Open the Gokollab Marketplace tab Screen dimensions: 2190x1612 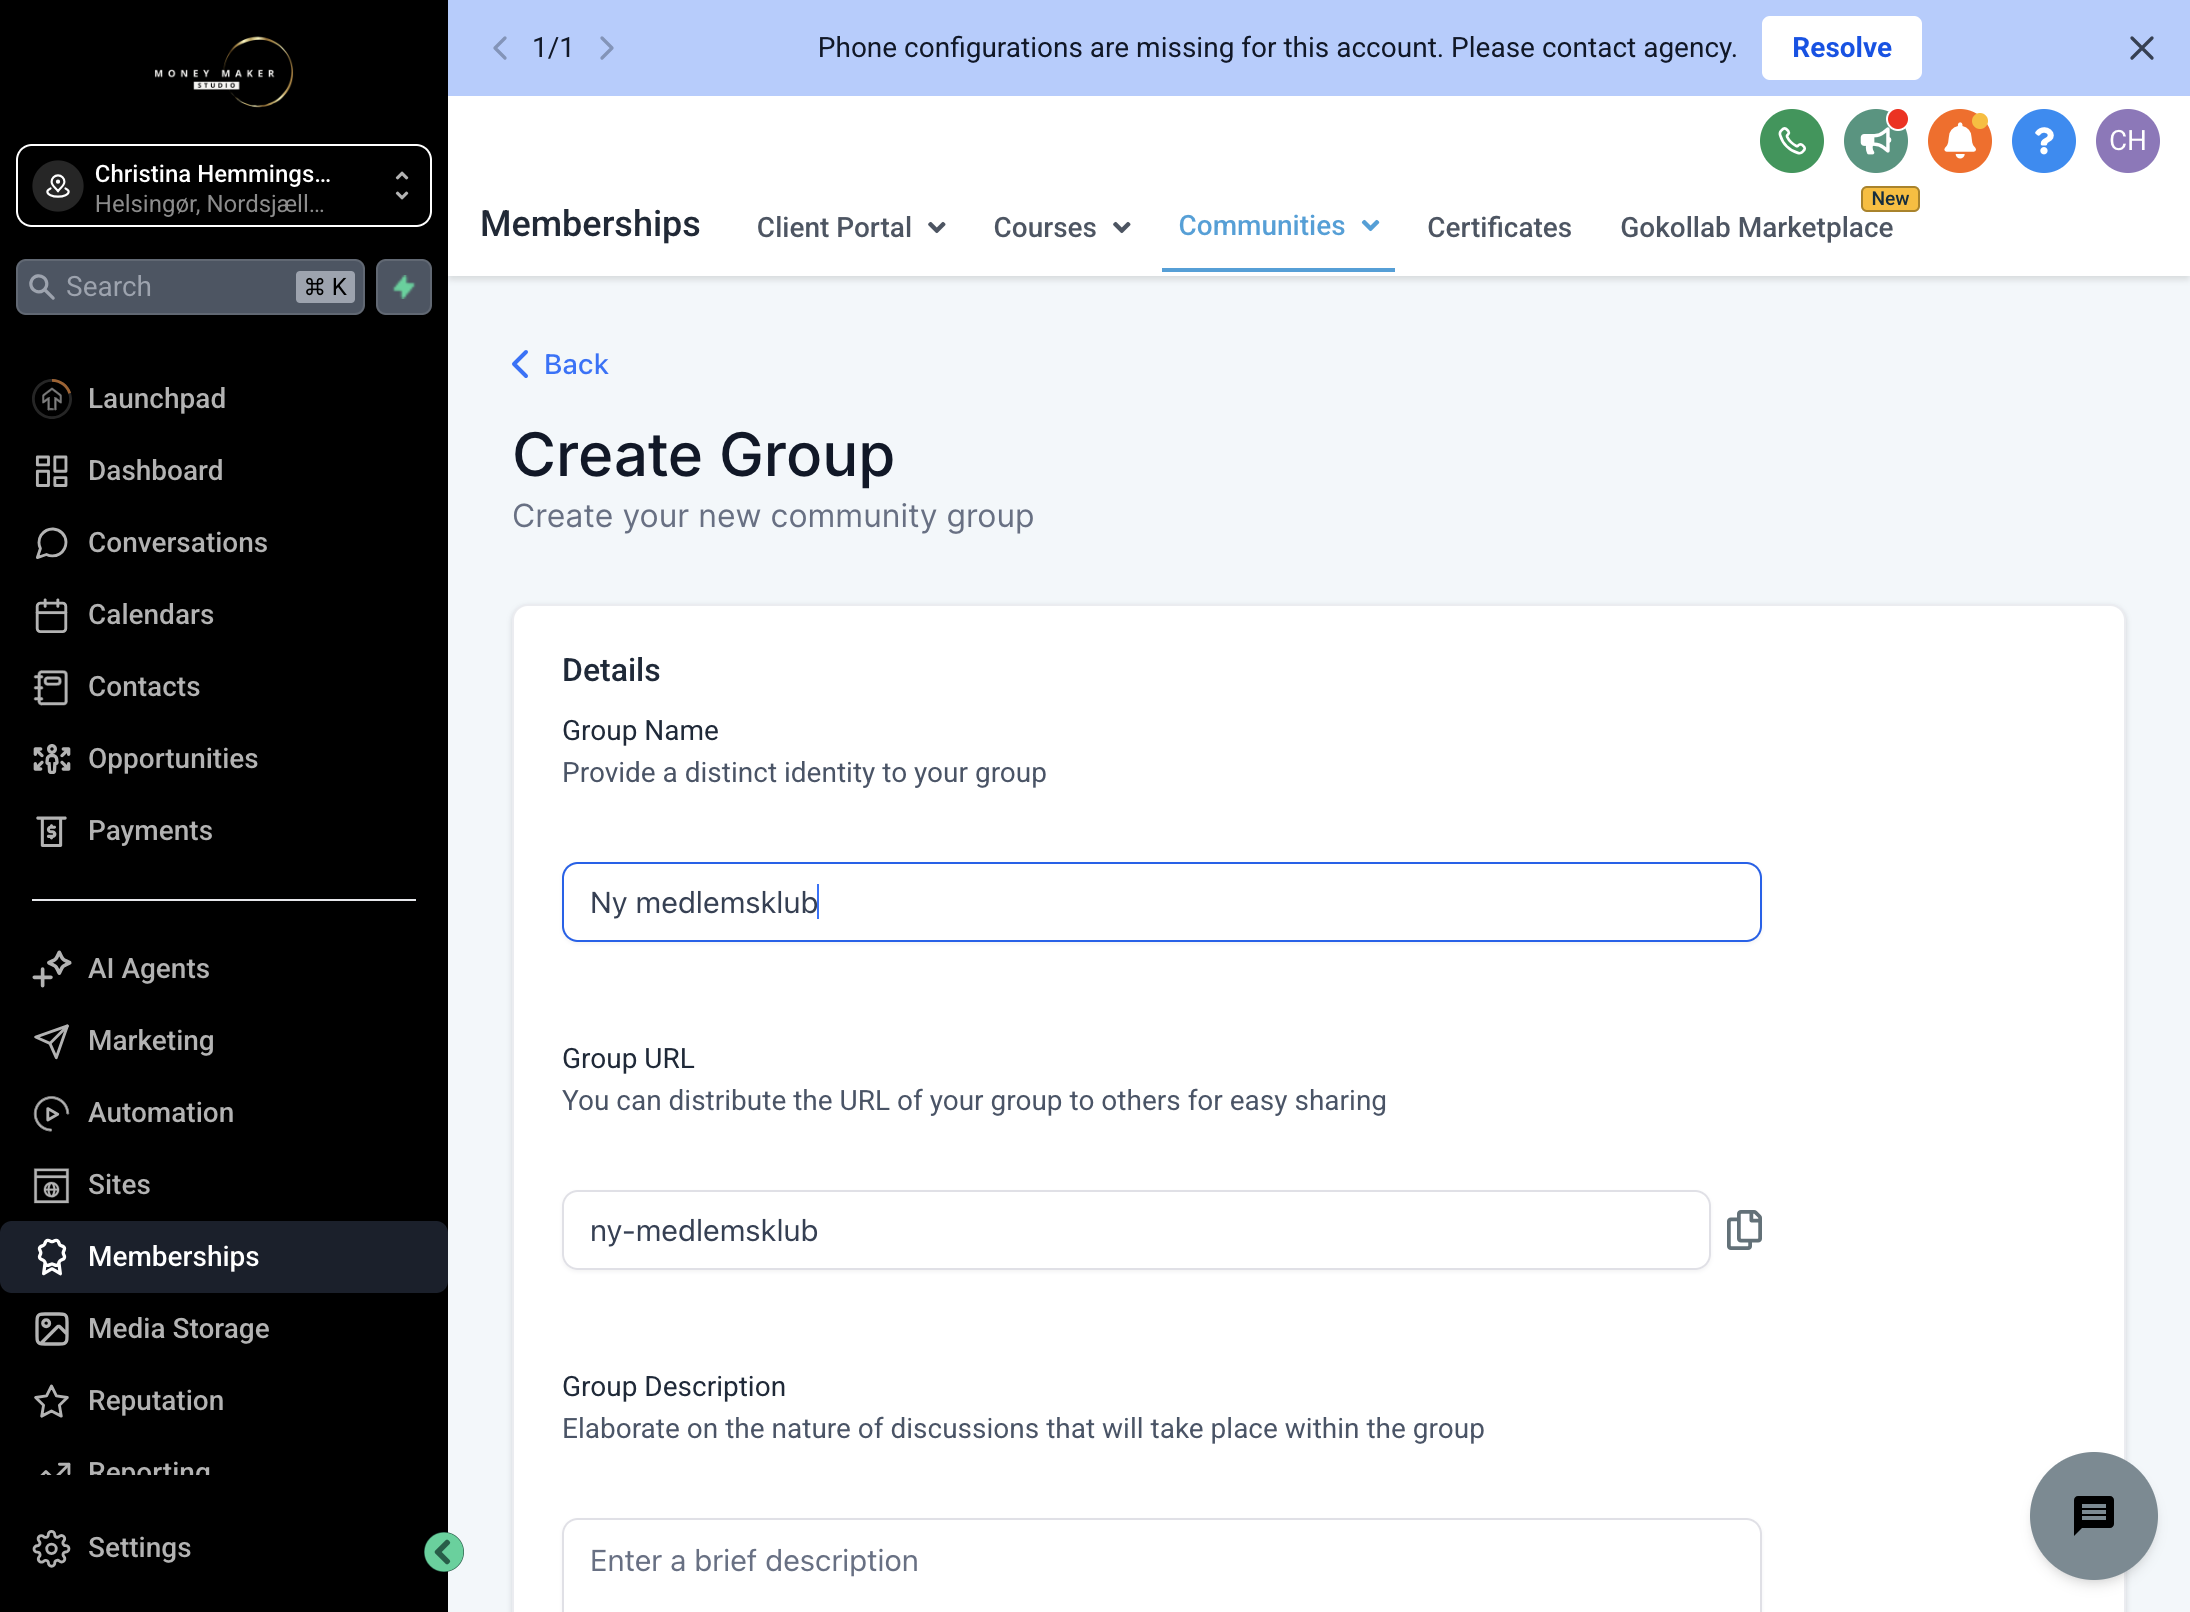point(1756,227)
